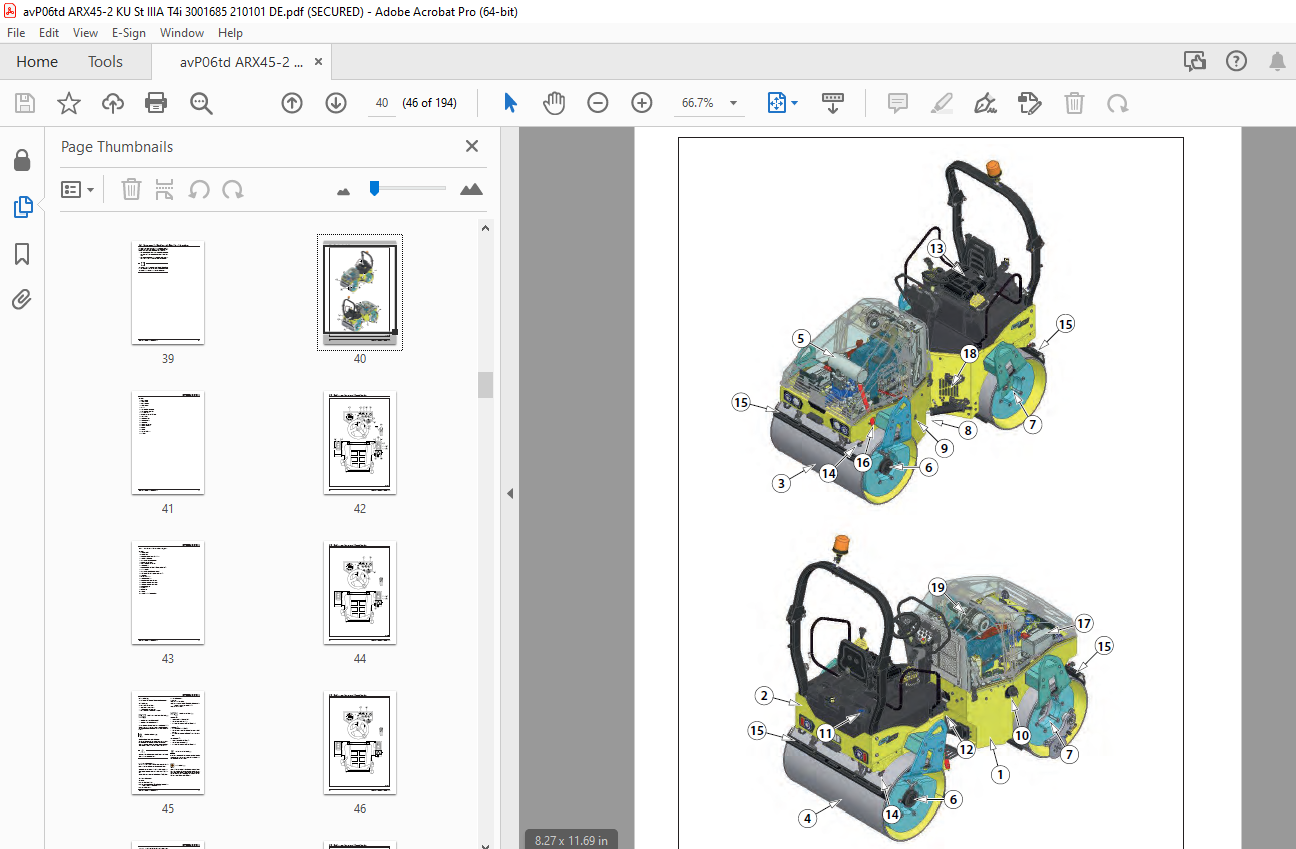Image resolution: width=1296 pixels, height=849 pixels.
Task: Click the extract pages scissor icon
Action: point(165,189)
